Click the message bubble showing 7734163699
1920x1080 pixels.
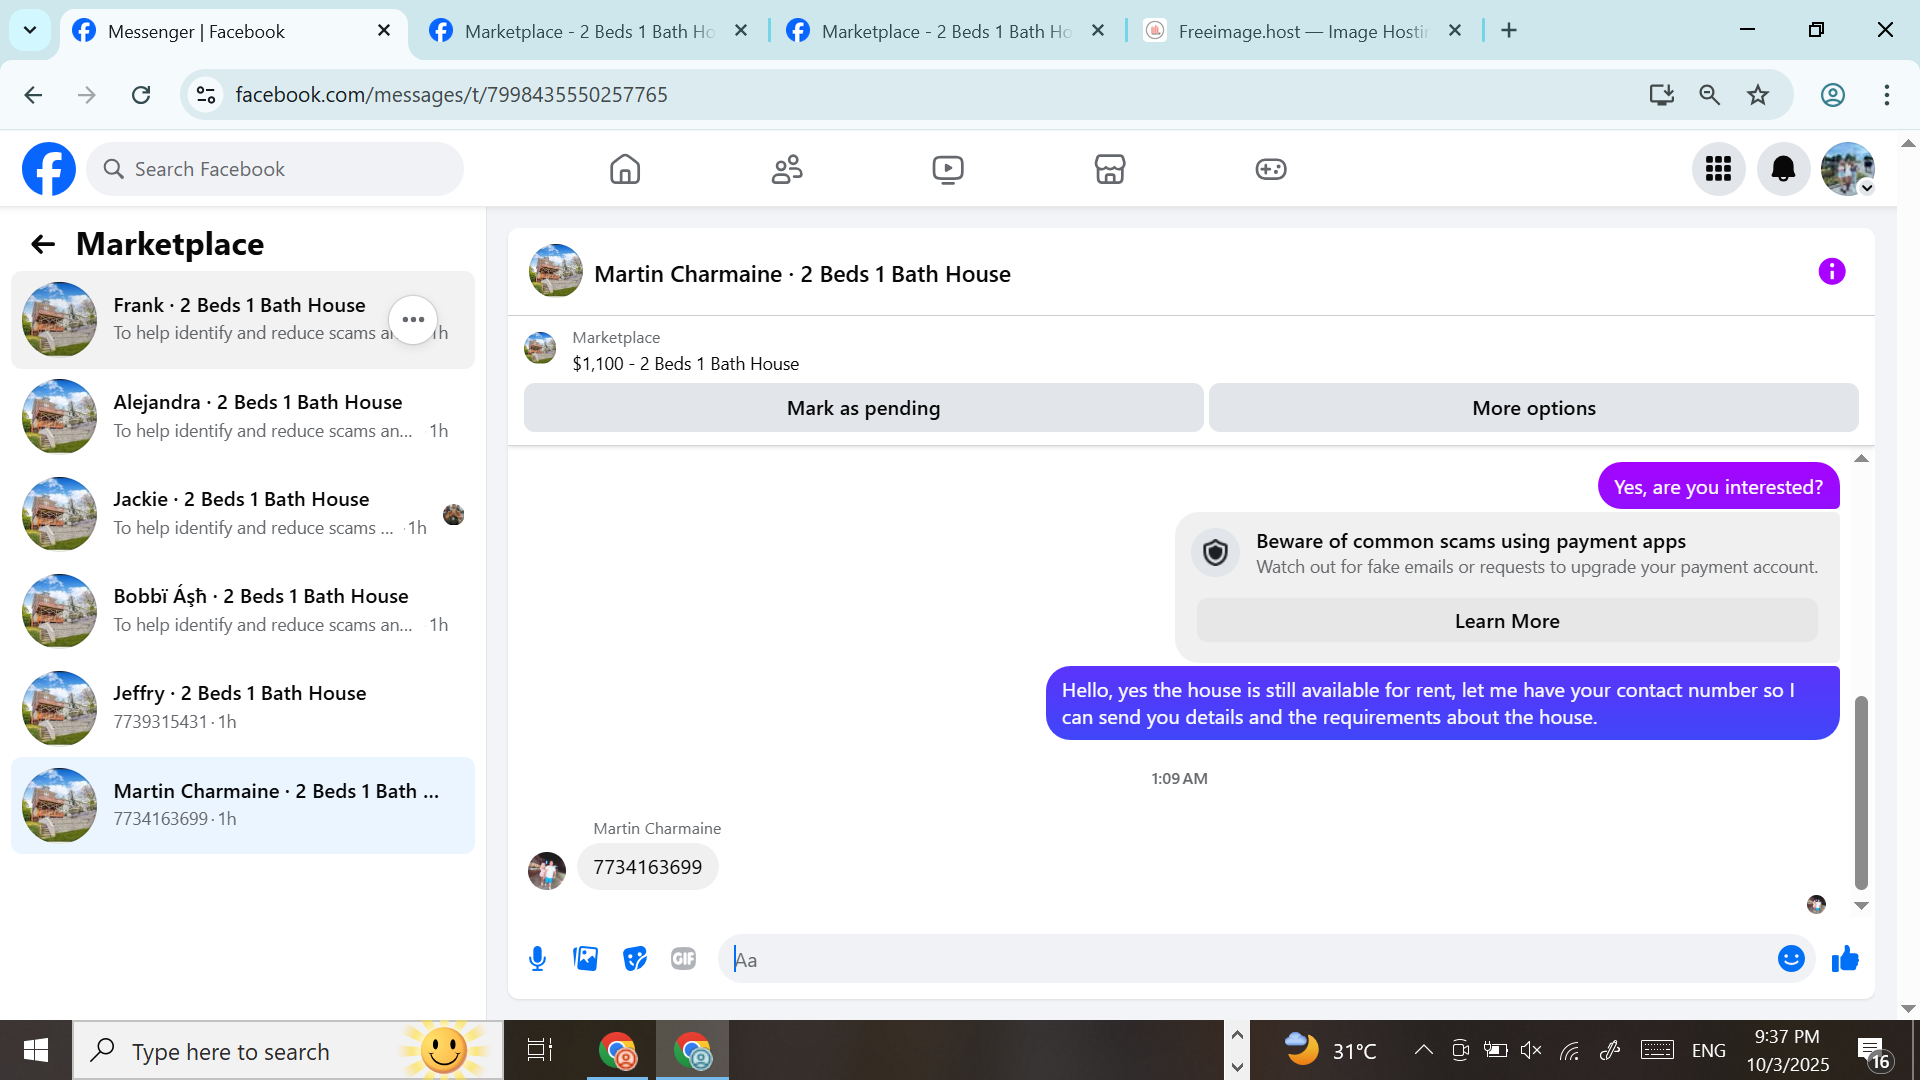tap(648, 867)
